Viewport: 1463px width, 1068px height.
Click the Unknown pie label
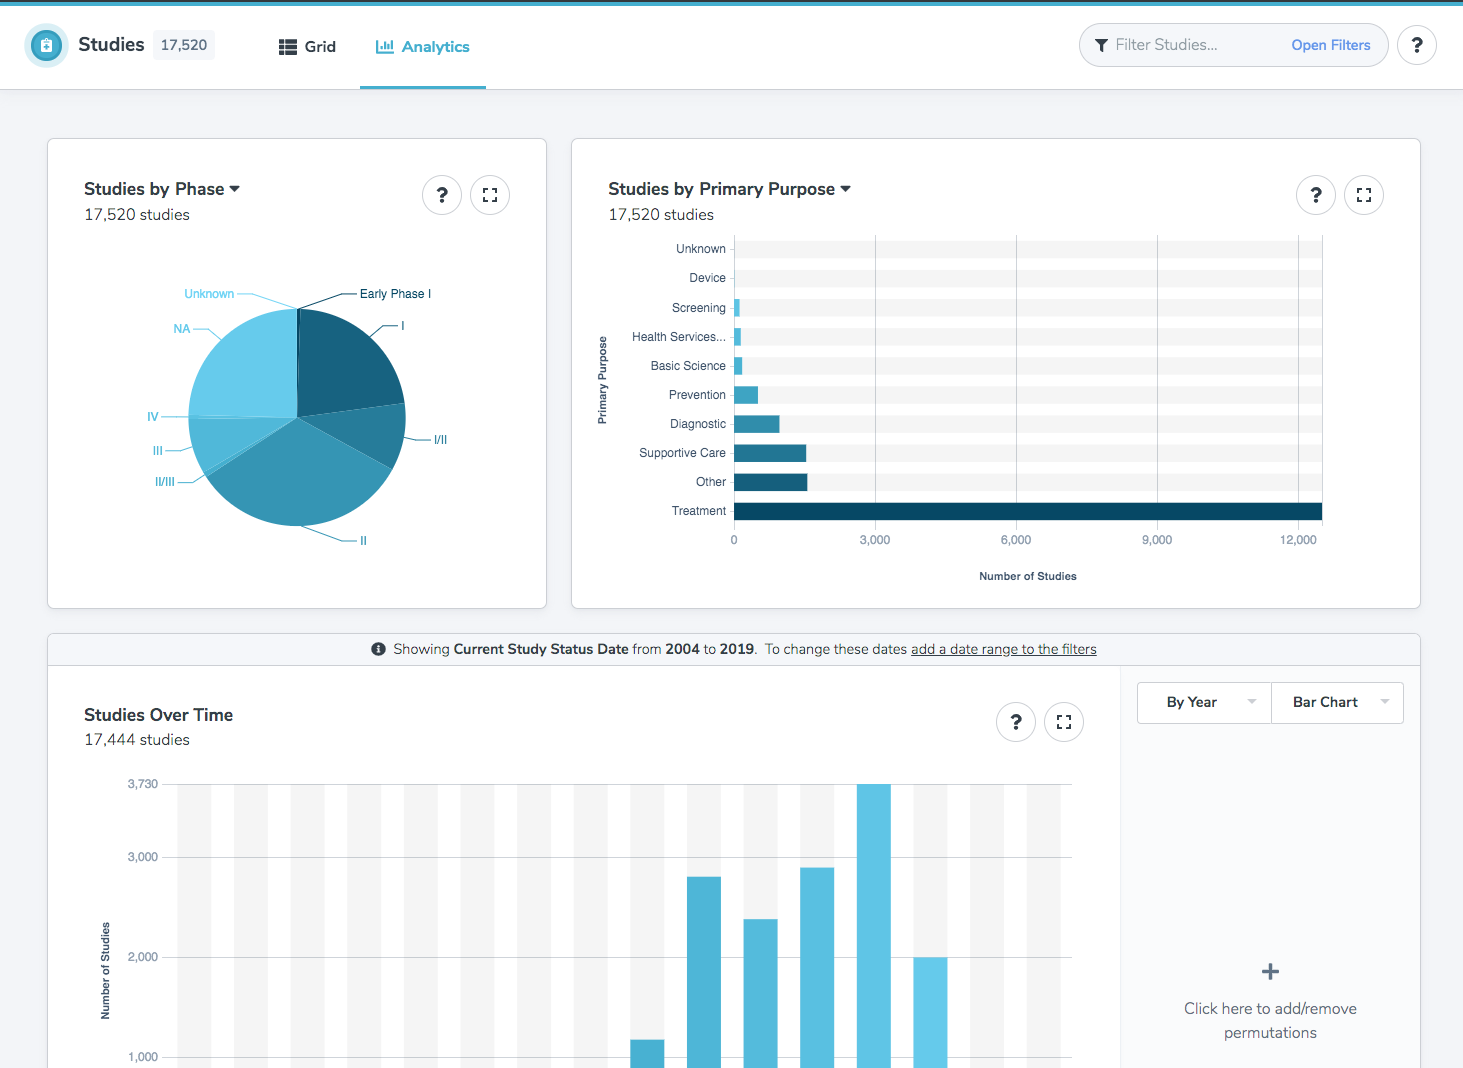(x=209, y=294)
